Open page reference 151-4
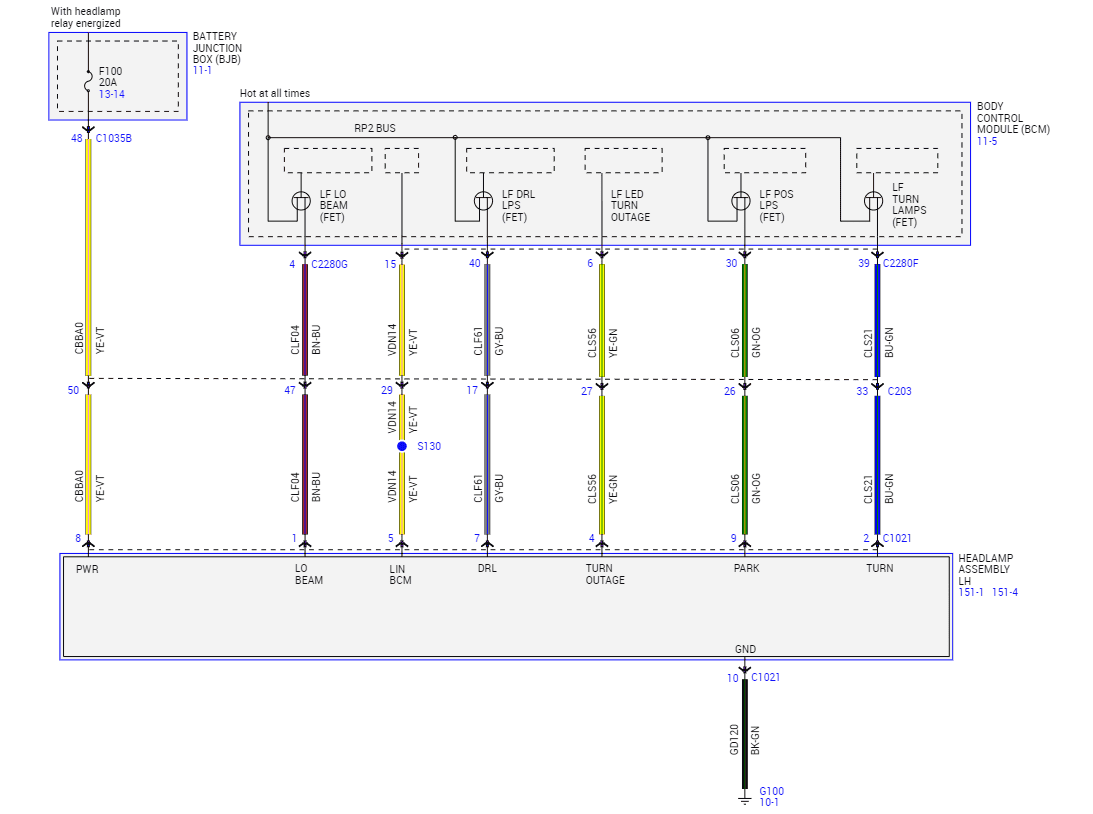The height and width of the screenshot is (814, 1093). tap(1004, 592)
